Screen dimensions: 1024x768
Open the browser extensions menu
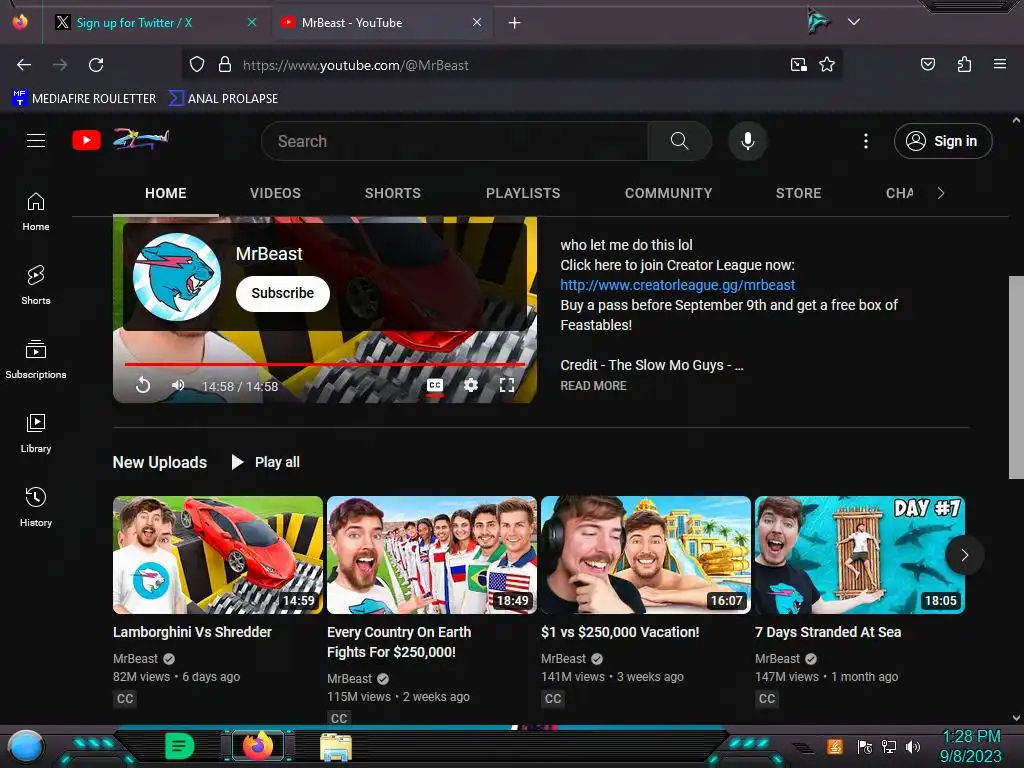pos(964,64)
